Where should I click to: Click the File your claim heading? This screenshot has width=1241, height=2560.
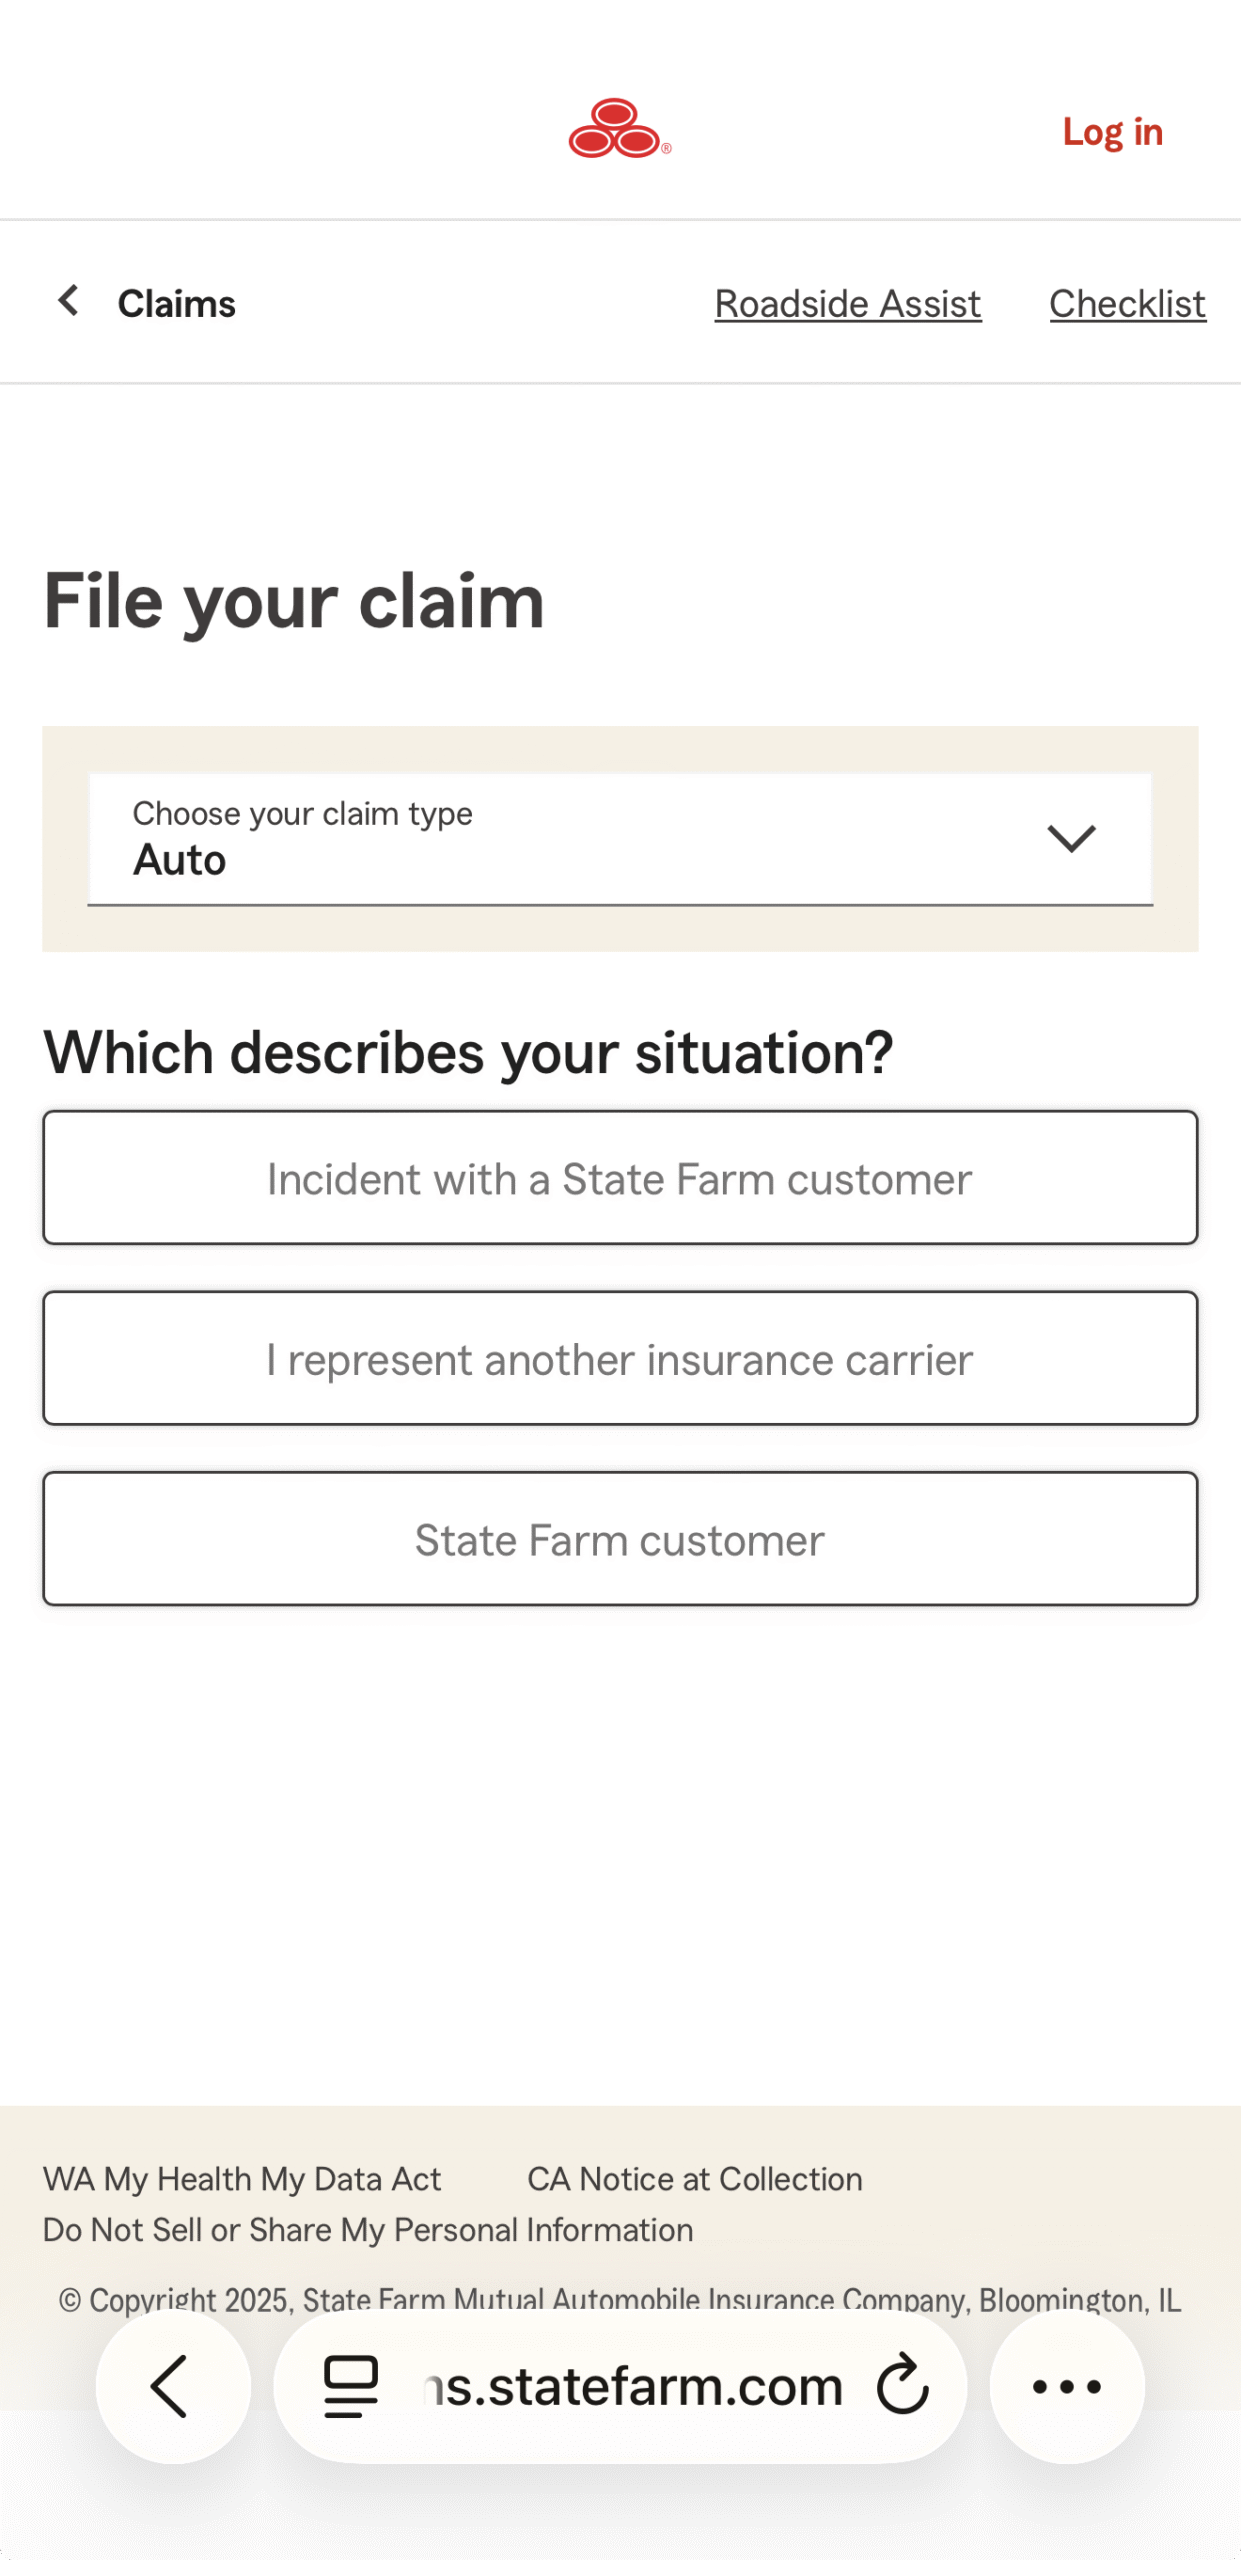click(x=294, y=601)
